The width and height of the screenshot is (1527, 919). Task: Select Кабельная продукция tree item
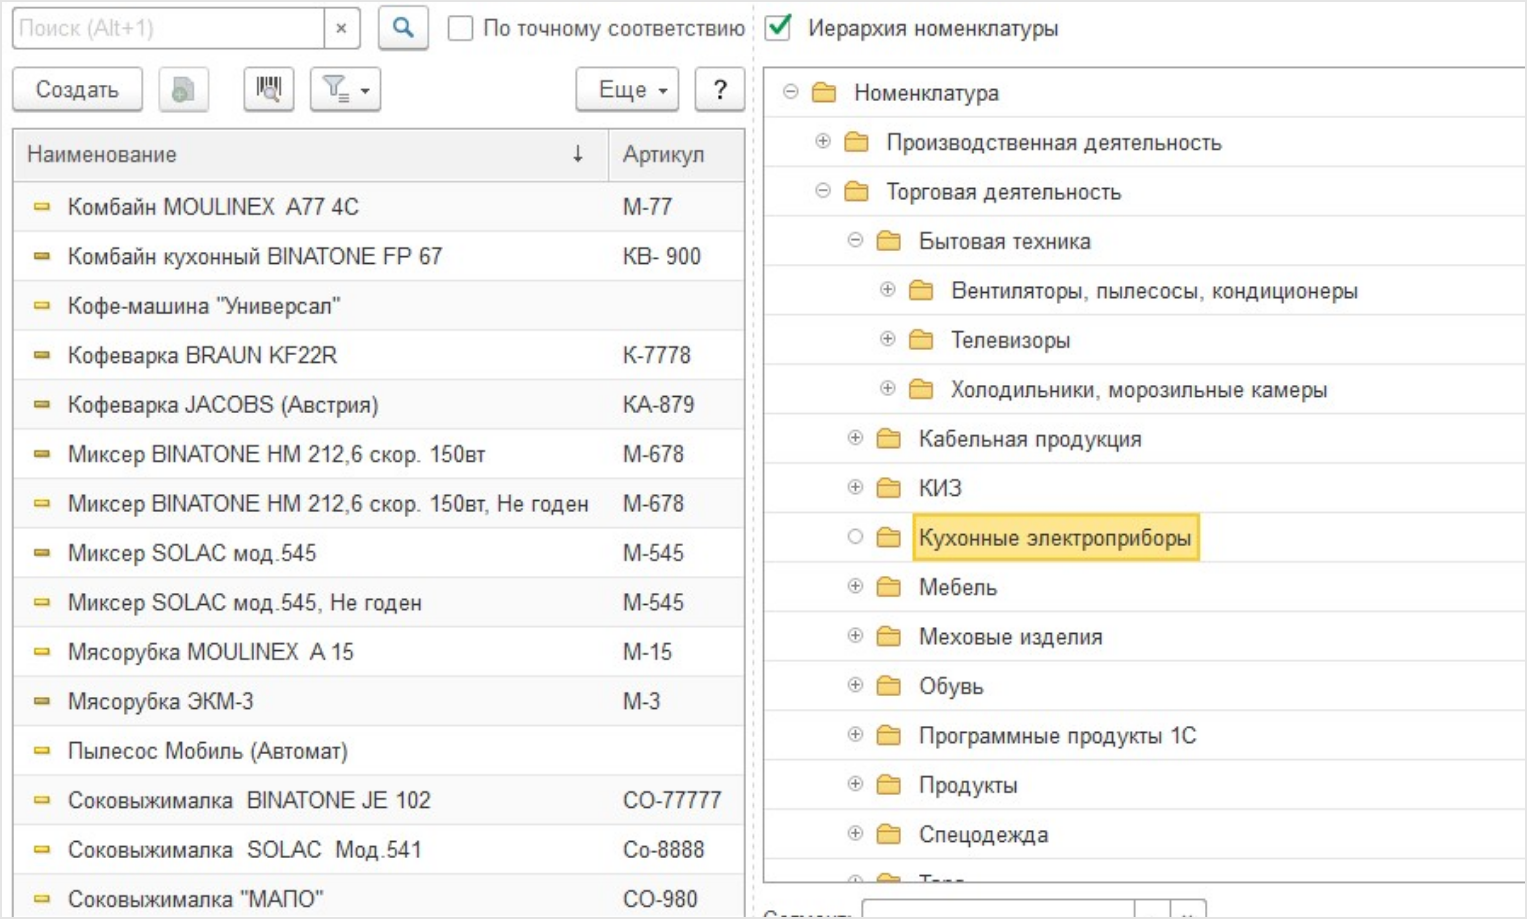coord(1029,439)
